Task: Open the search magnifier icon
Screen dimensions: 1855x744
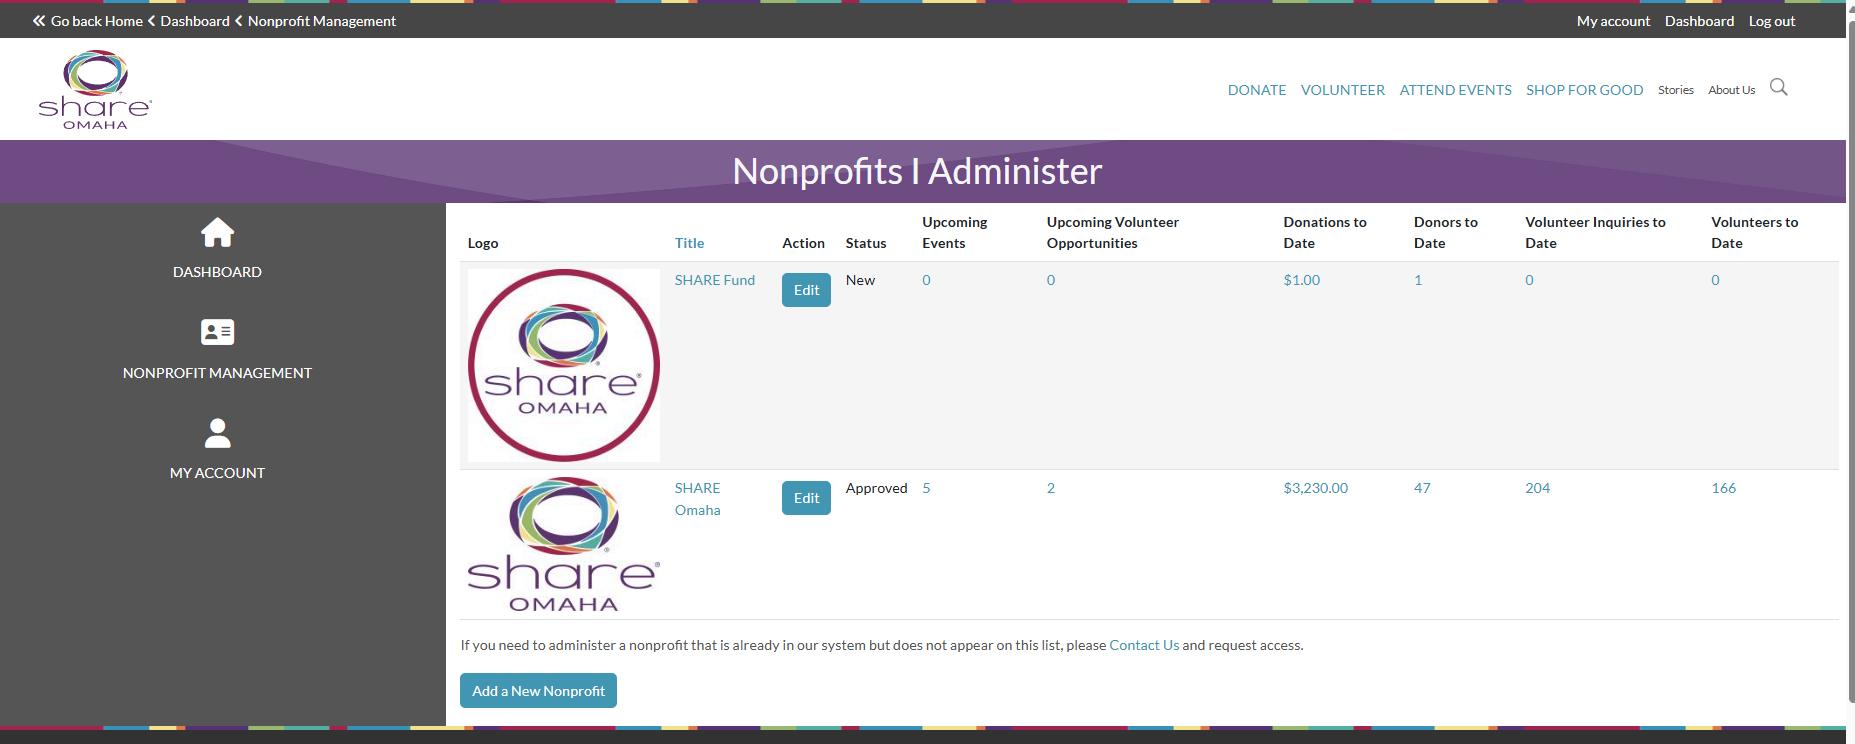Action: point(1778,88)
